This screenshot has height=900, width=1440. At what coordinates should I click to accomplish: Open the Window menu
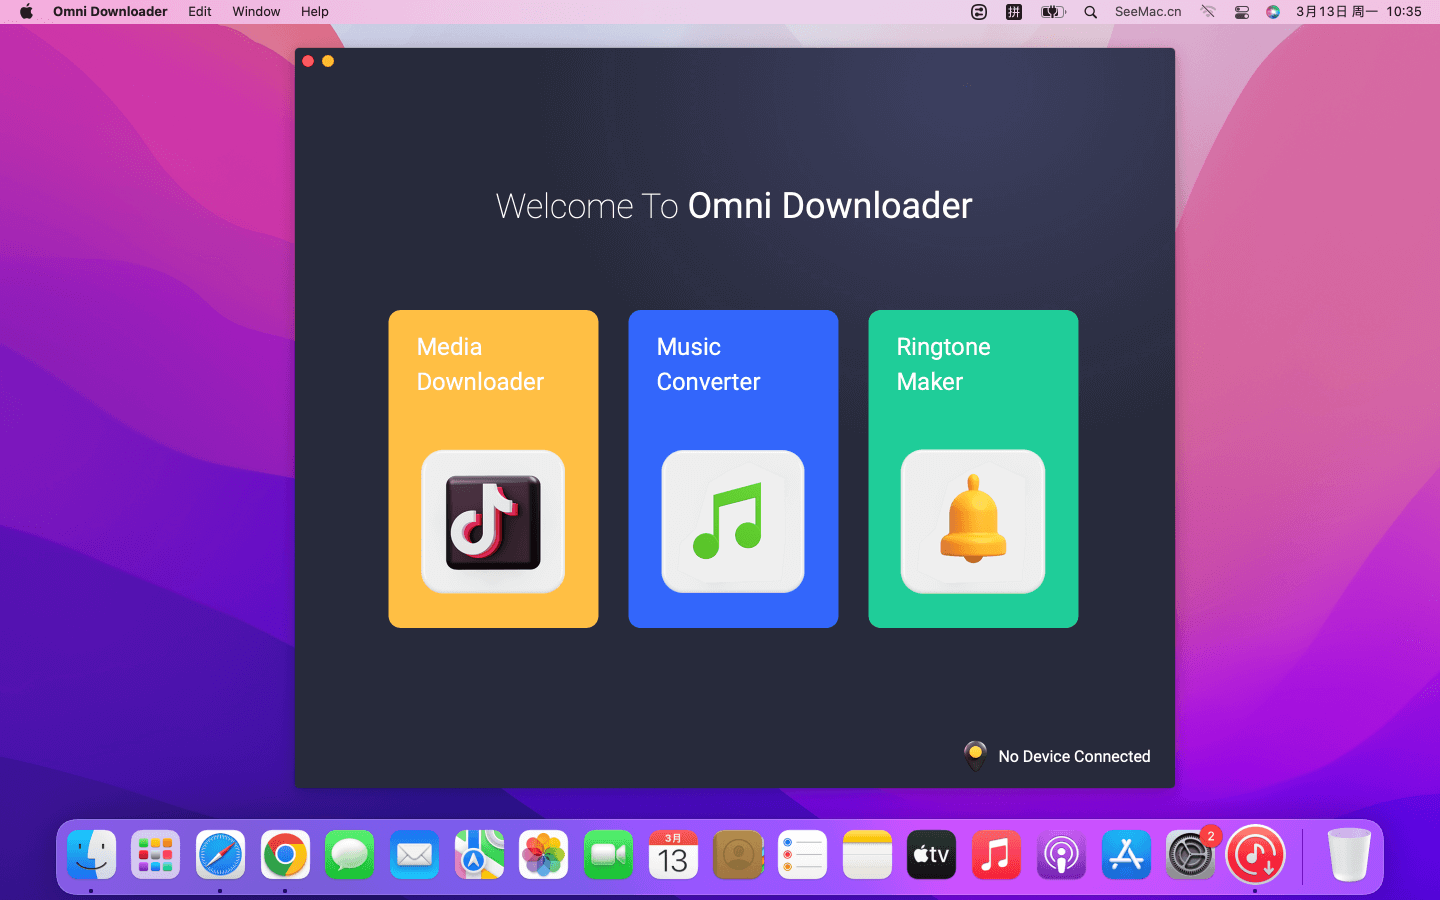click(256, 12)
